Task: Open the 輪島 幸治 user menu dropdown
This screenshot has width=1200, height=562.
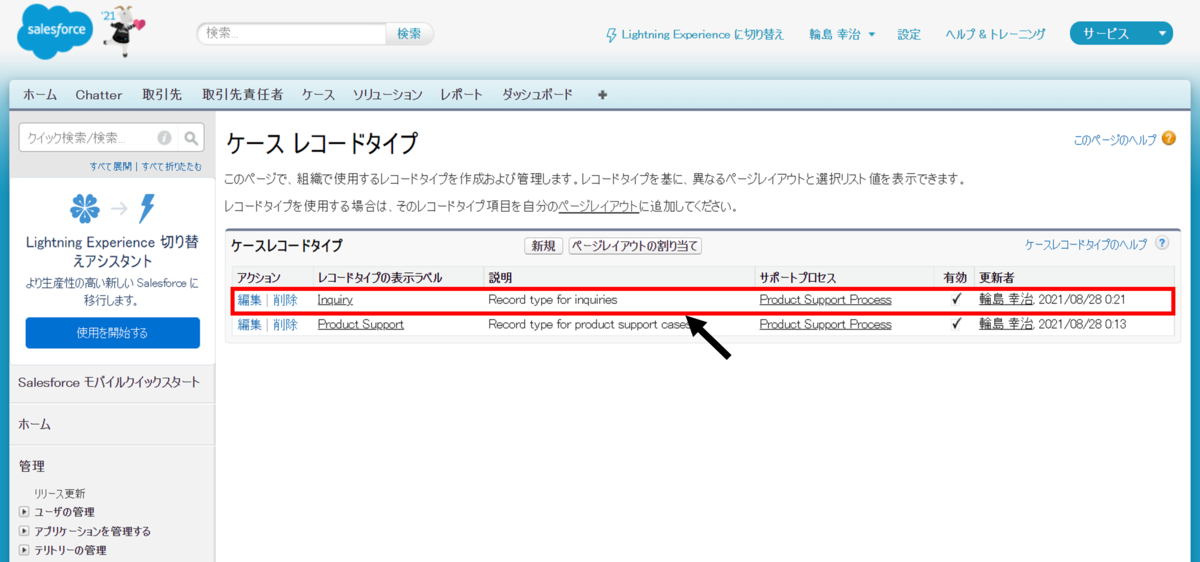Action: pos(842,34)
